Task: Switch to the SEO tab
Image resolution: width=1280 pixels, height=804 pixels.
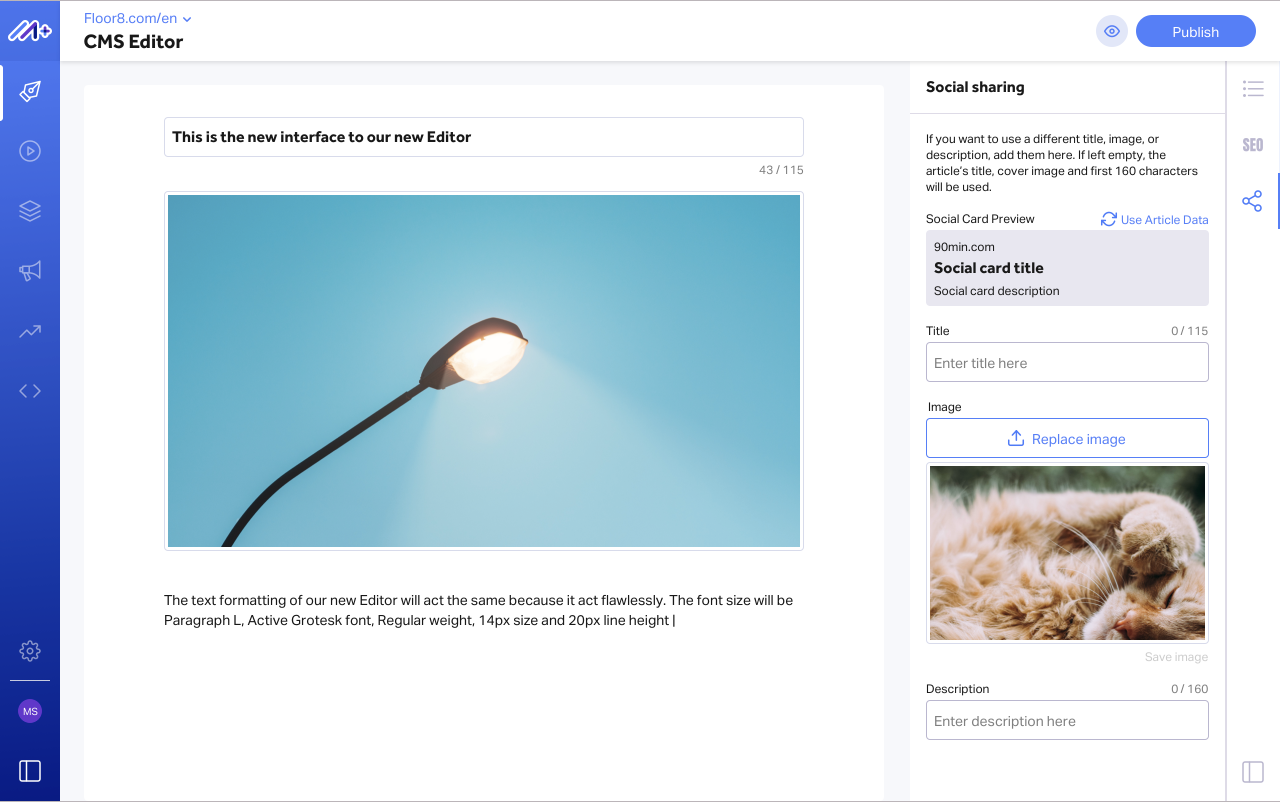Action: click(x=1253, y=145)
